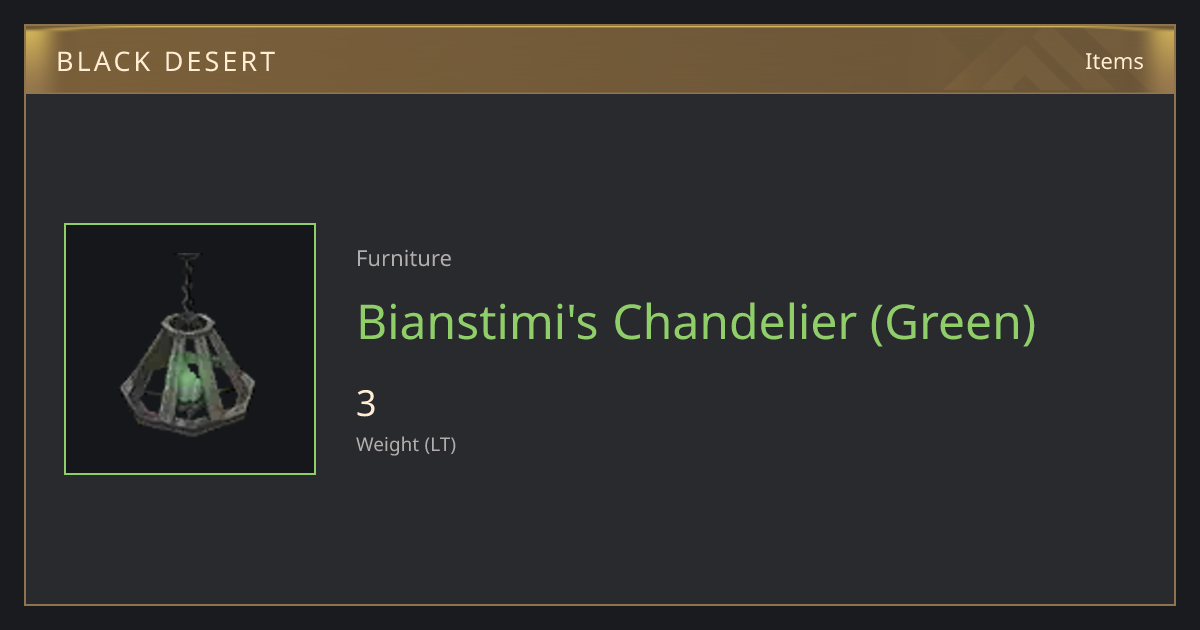The height and width of the screenshot is (630, 1200).
Task: Open the Items section link
Action: point(1114,61)
